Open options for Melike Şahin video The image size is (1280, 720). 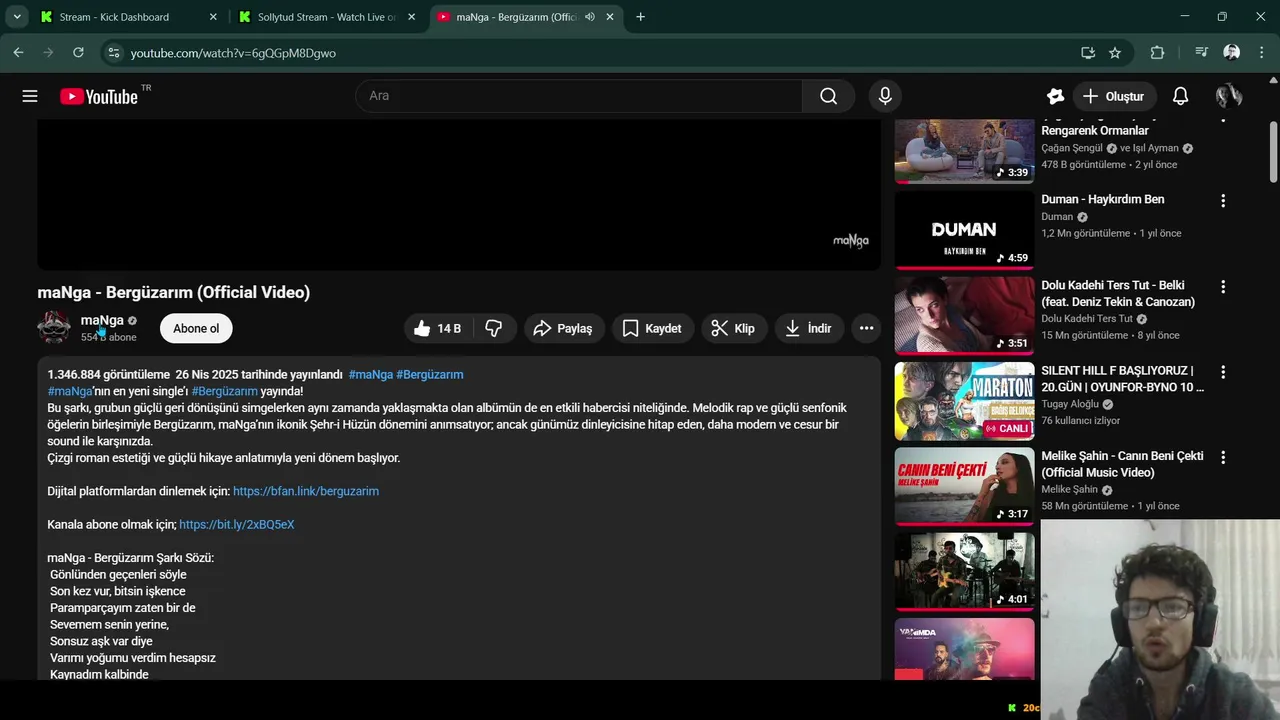coord(1223,457)
